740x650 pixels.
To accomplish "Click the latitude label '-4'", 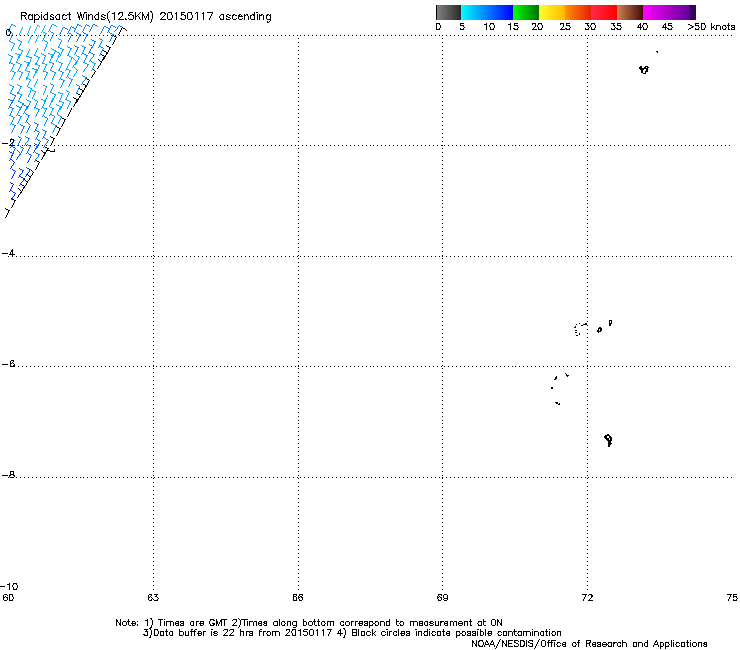I will pos(8,253).
